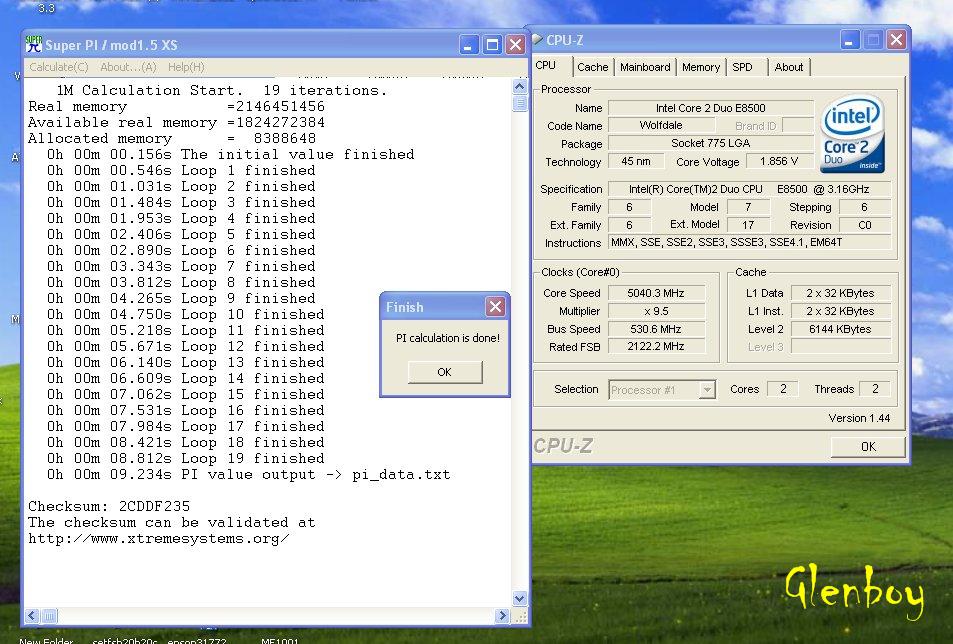Minimize the CPU-Z window

coord(850,40)
